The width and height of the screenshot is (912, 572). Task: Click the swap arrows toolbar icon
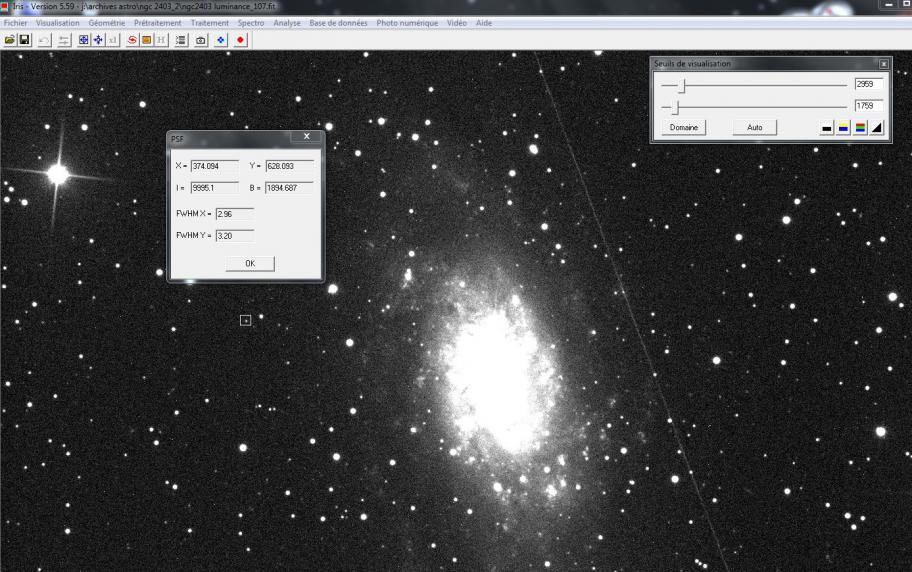tap(64, 40)
